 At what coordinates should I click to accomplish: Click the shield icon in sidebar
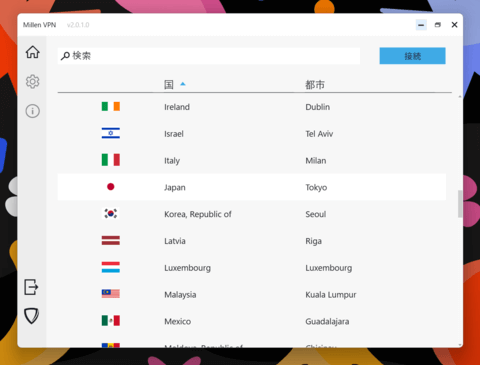coord(32,316)
